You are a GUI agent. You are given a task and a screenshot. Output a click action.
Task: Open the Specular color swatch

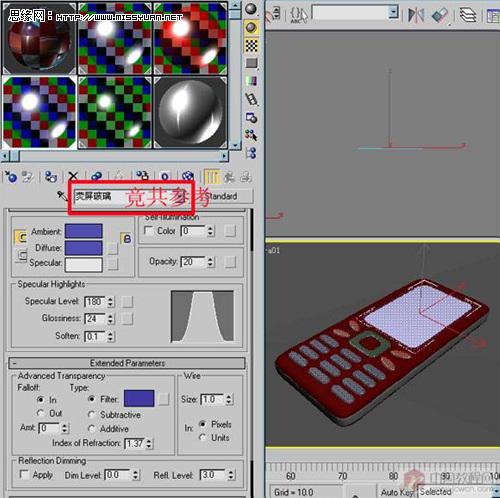tap(83, 265)
